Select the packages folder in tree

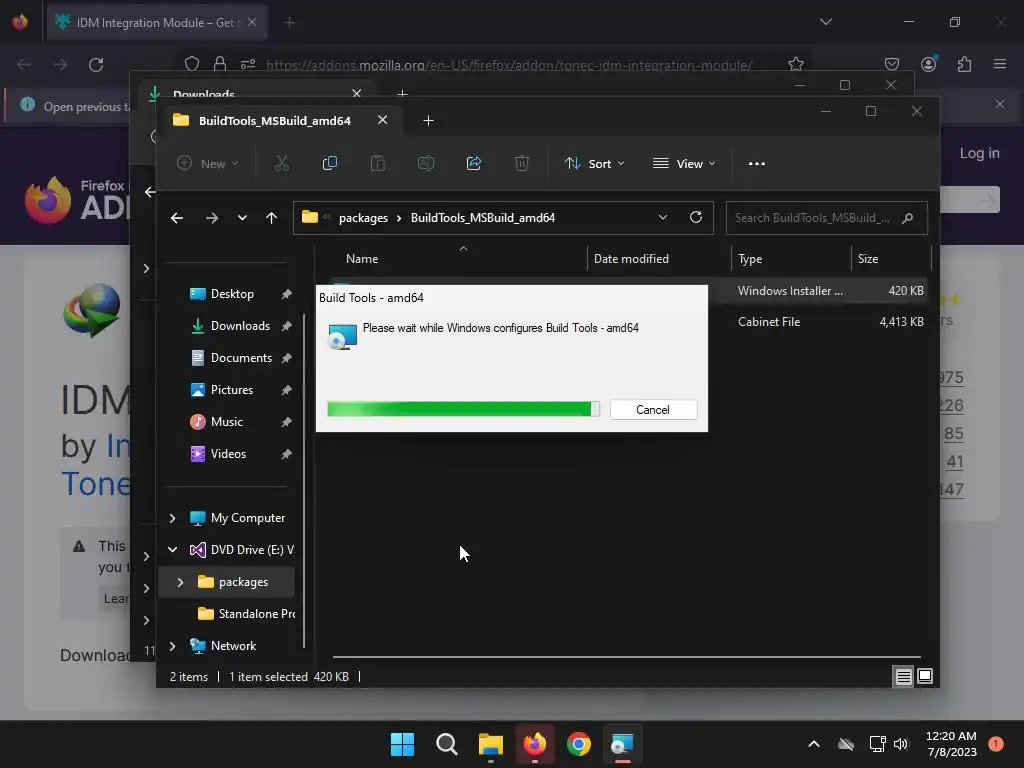(x=243, y=582)
